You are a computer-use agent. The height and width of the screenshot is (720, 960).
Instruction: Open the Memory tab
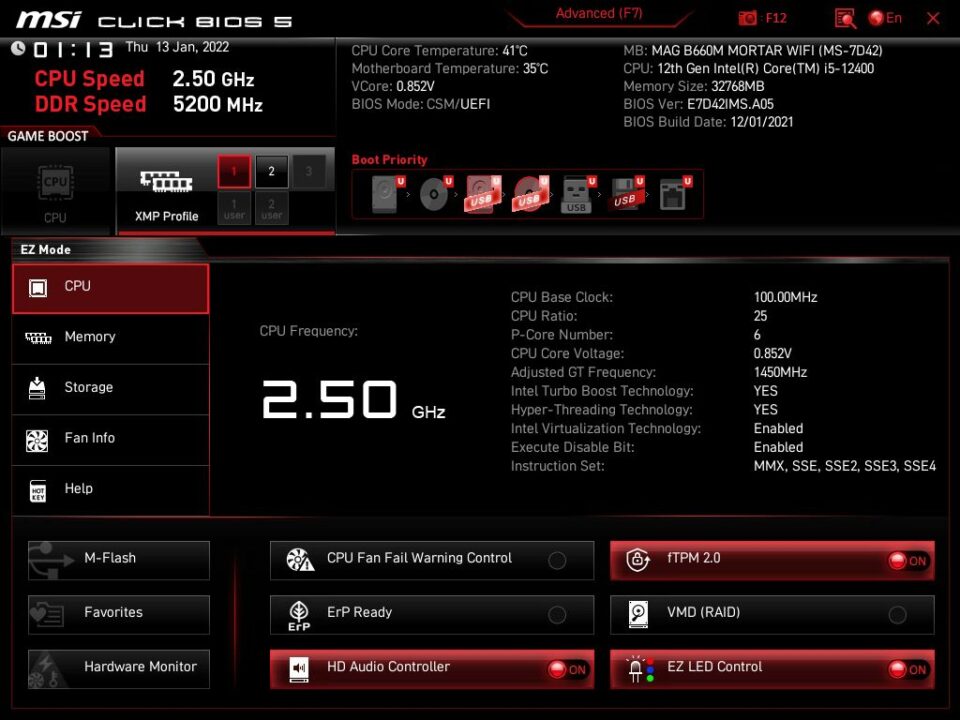pos(111,338)
